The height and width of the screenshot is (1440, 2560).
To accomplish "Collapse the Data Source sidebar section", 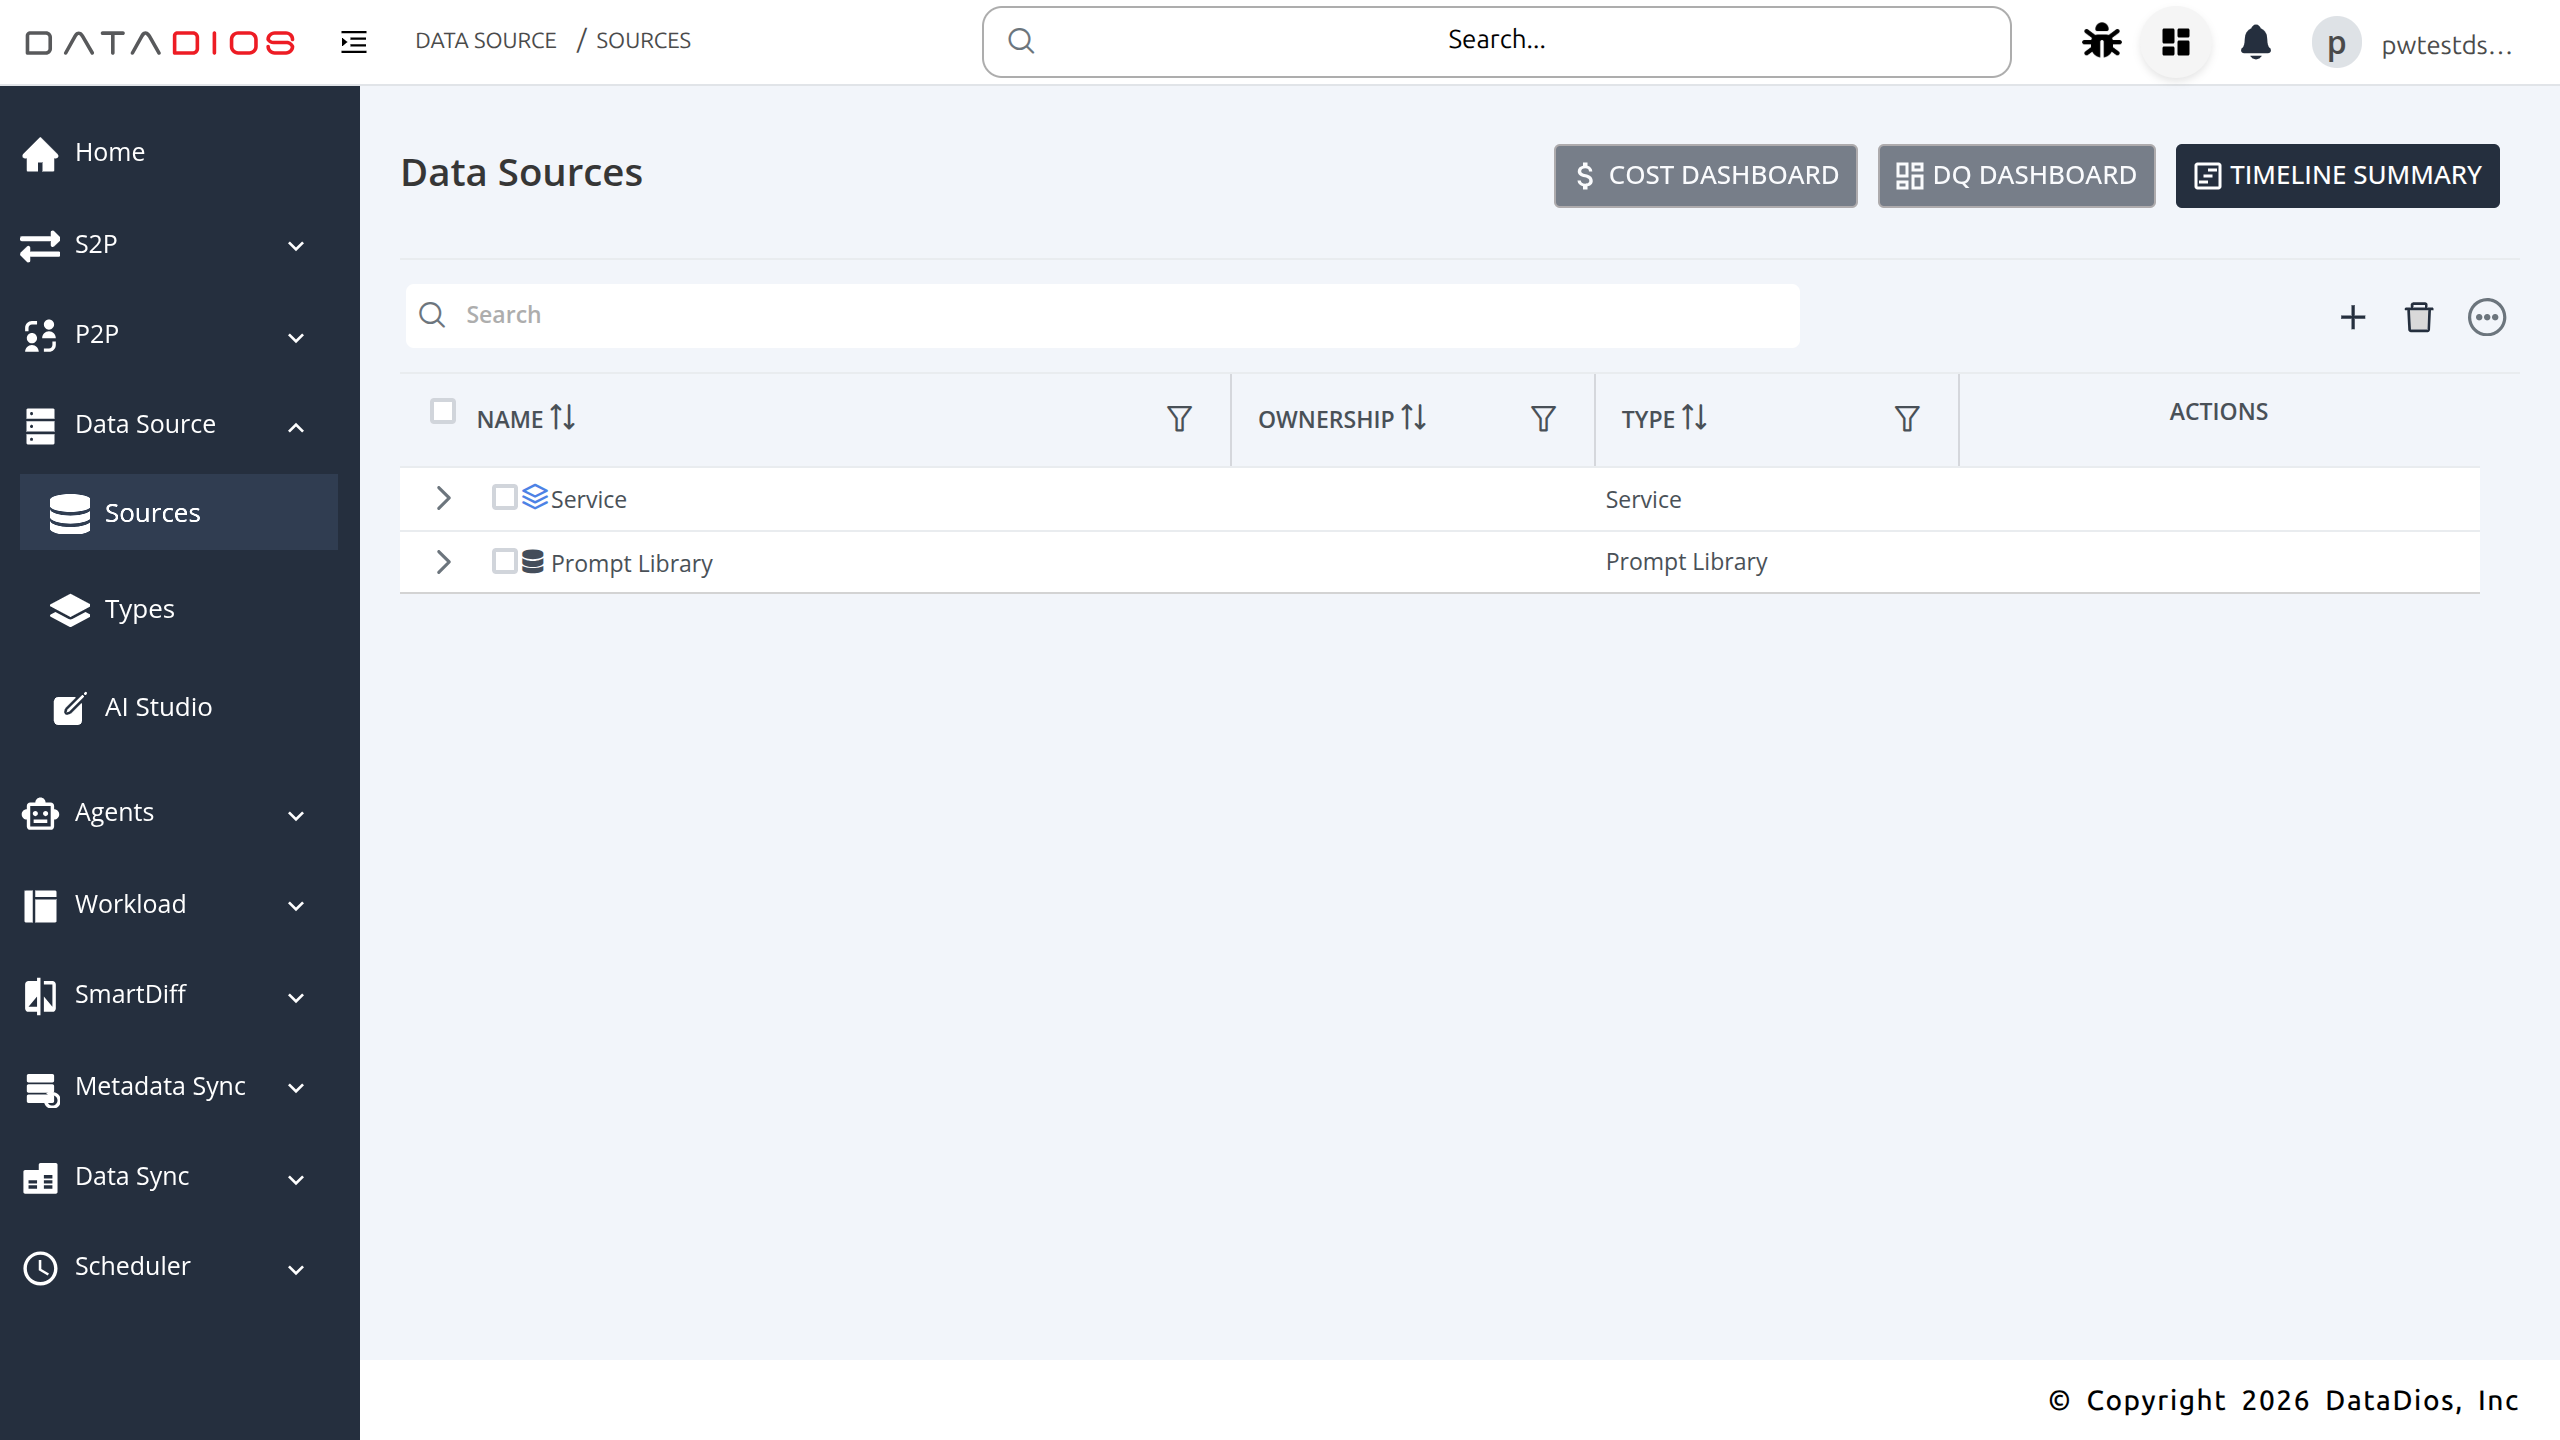I will [x=296, y=426].
